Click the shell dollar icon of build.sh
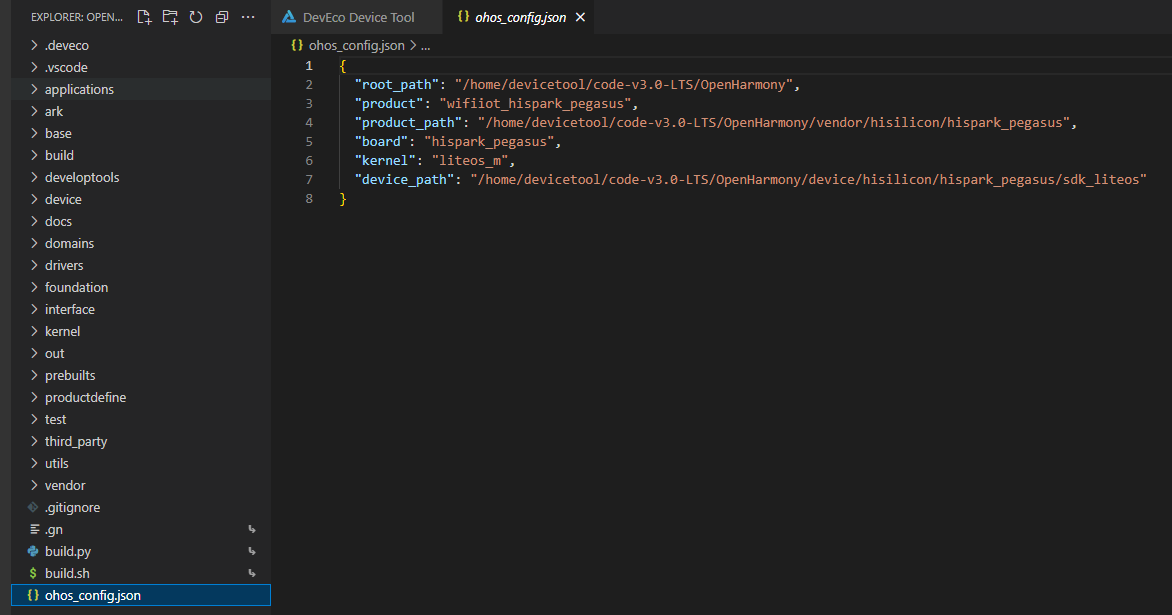Image resolution: width=1172 pixels, height=615 pixels. click(33, 574)
